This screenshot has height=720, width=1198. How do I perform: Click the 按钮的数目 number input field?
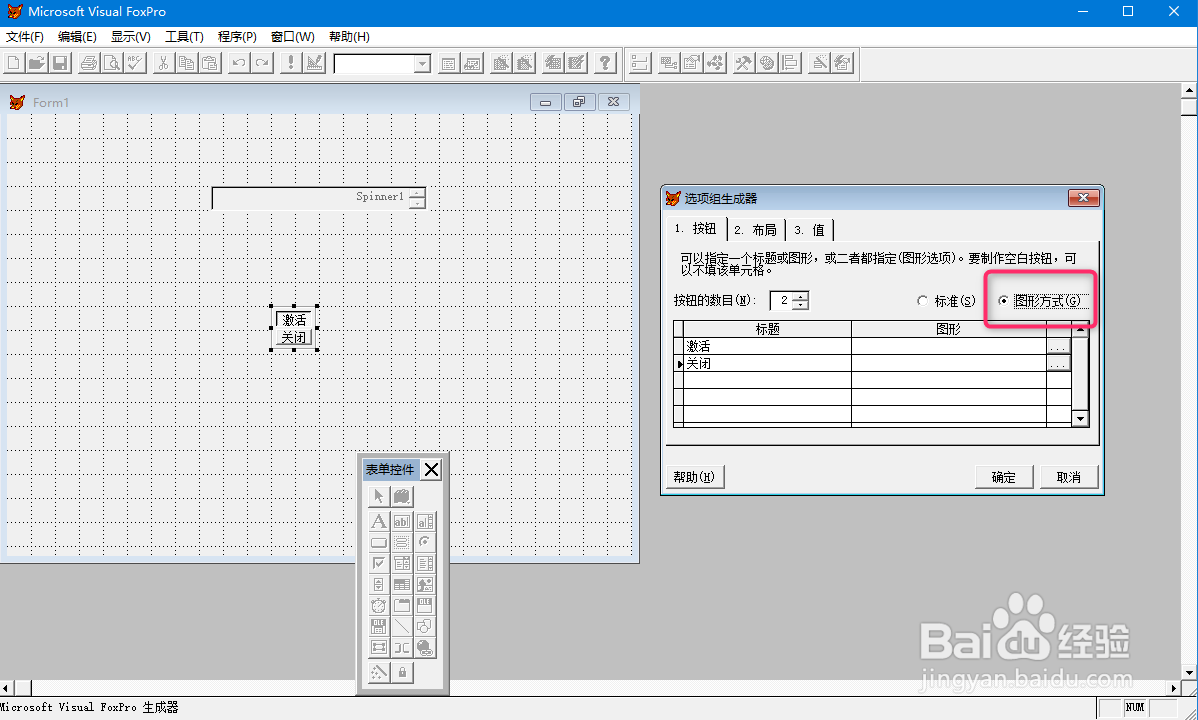pyautogui.click(x=782, y=301)
